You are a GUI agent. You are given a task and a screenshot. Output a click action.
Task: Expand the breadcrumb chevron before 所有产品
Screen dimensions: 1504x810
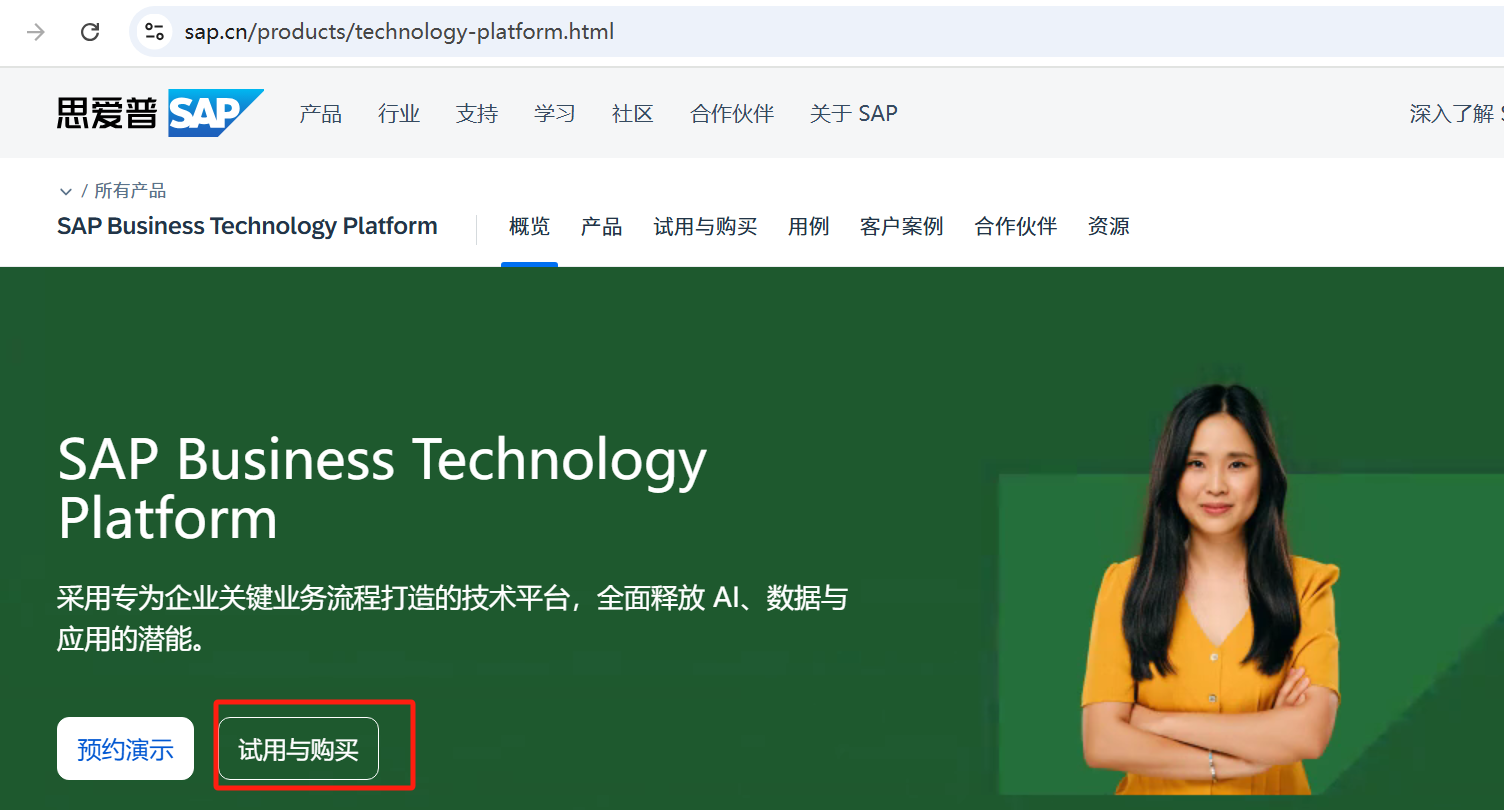(66, 191)
